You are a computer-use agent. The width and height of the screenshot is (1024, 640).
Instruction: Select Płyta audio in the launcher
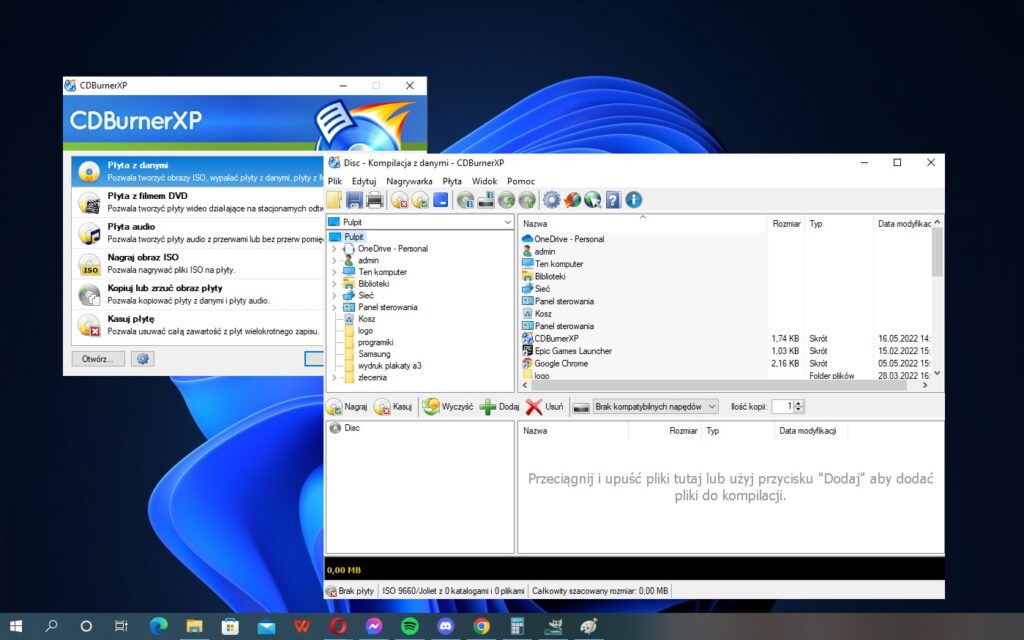(198, 233)
